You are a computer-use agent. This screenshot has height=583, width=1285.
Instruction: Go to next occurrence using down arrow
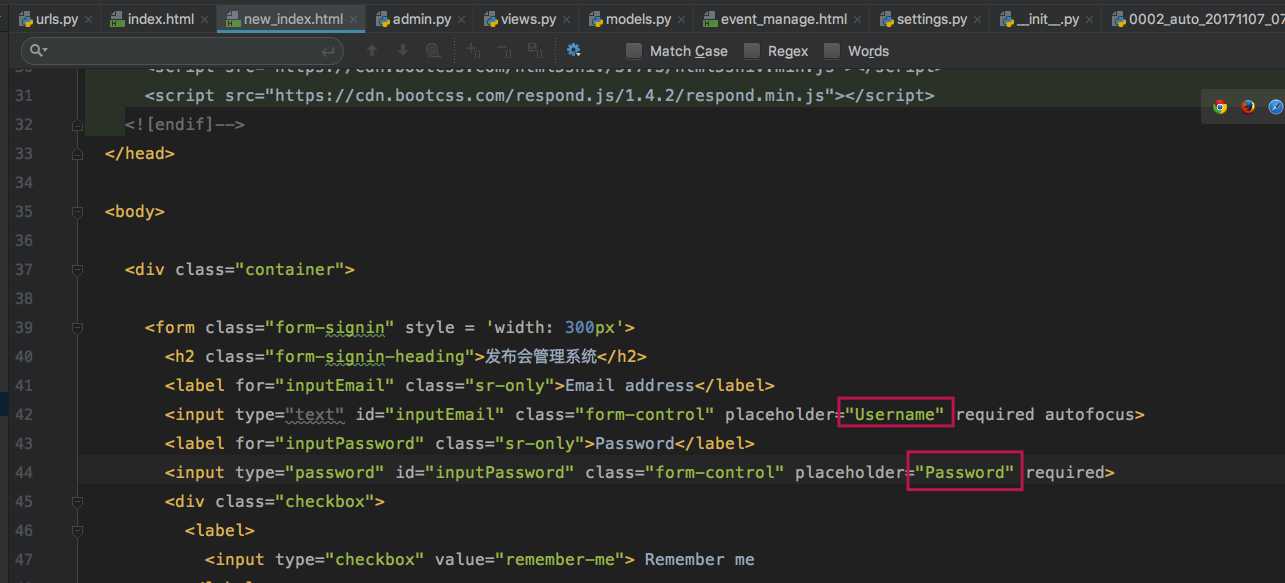[x=403, y=51]
